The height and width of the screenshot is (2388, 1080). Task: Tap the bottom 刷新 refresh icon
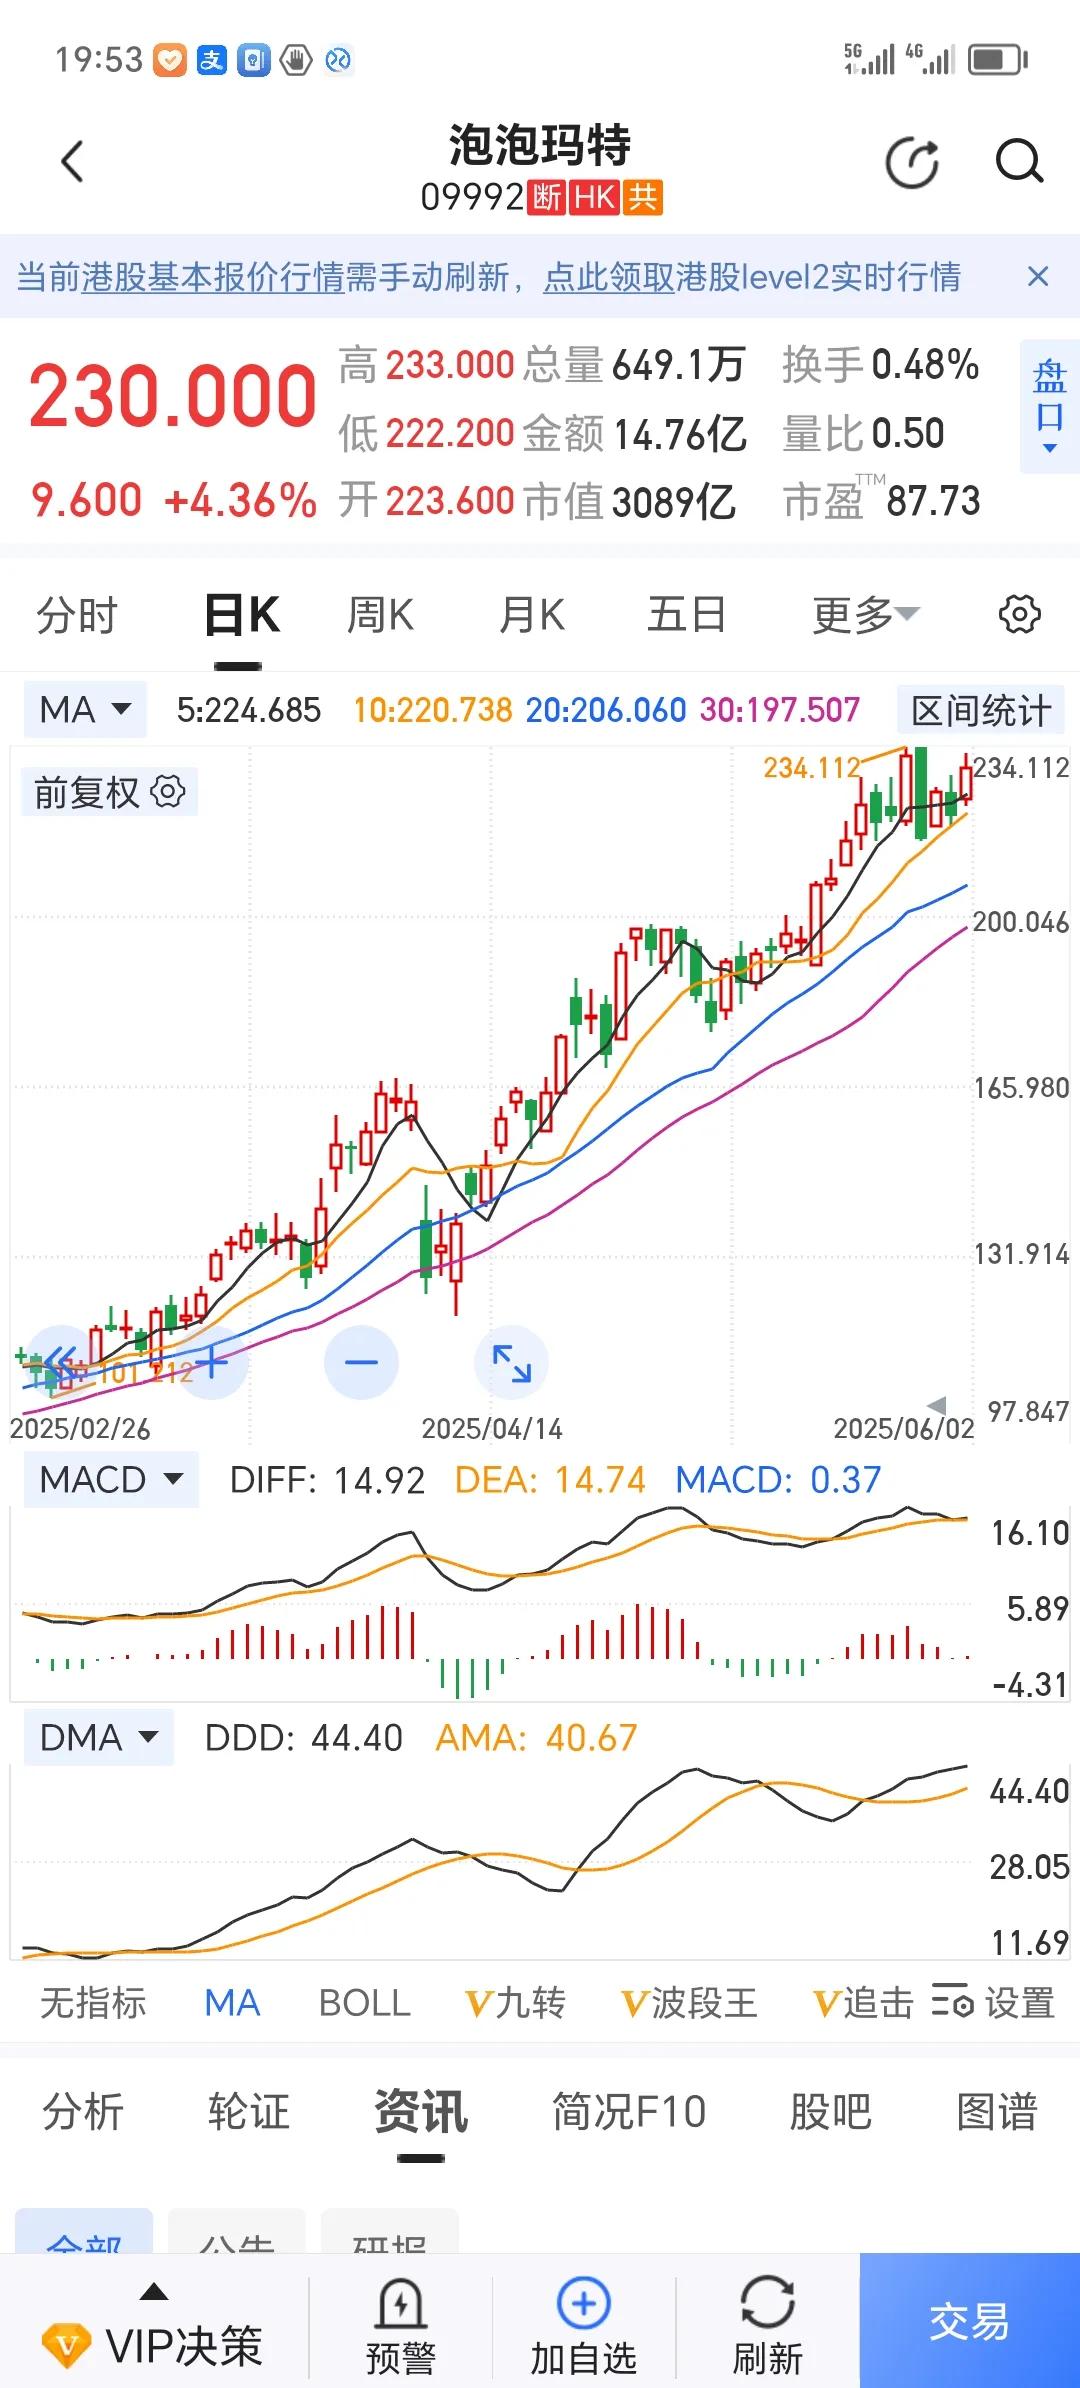point(767,2327)
